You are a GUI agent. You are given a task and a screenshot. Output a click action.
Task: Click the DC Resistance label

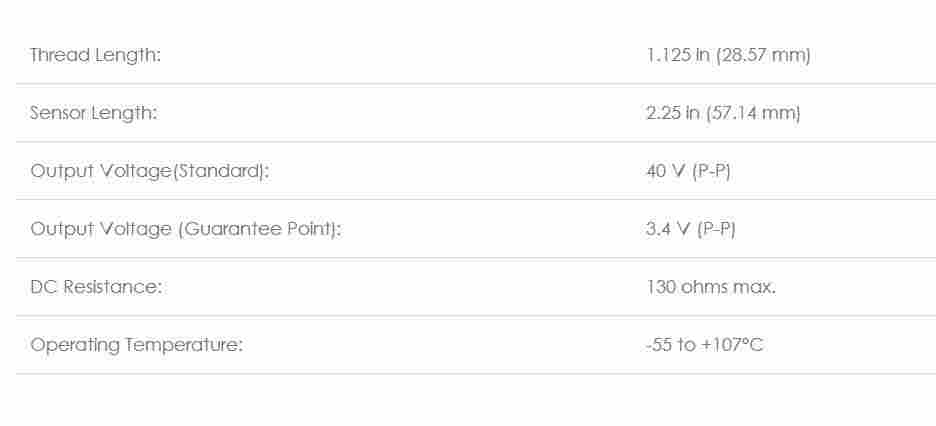click(x=96, y=287)
